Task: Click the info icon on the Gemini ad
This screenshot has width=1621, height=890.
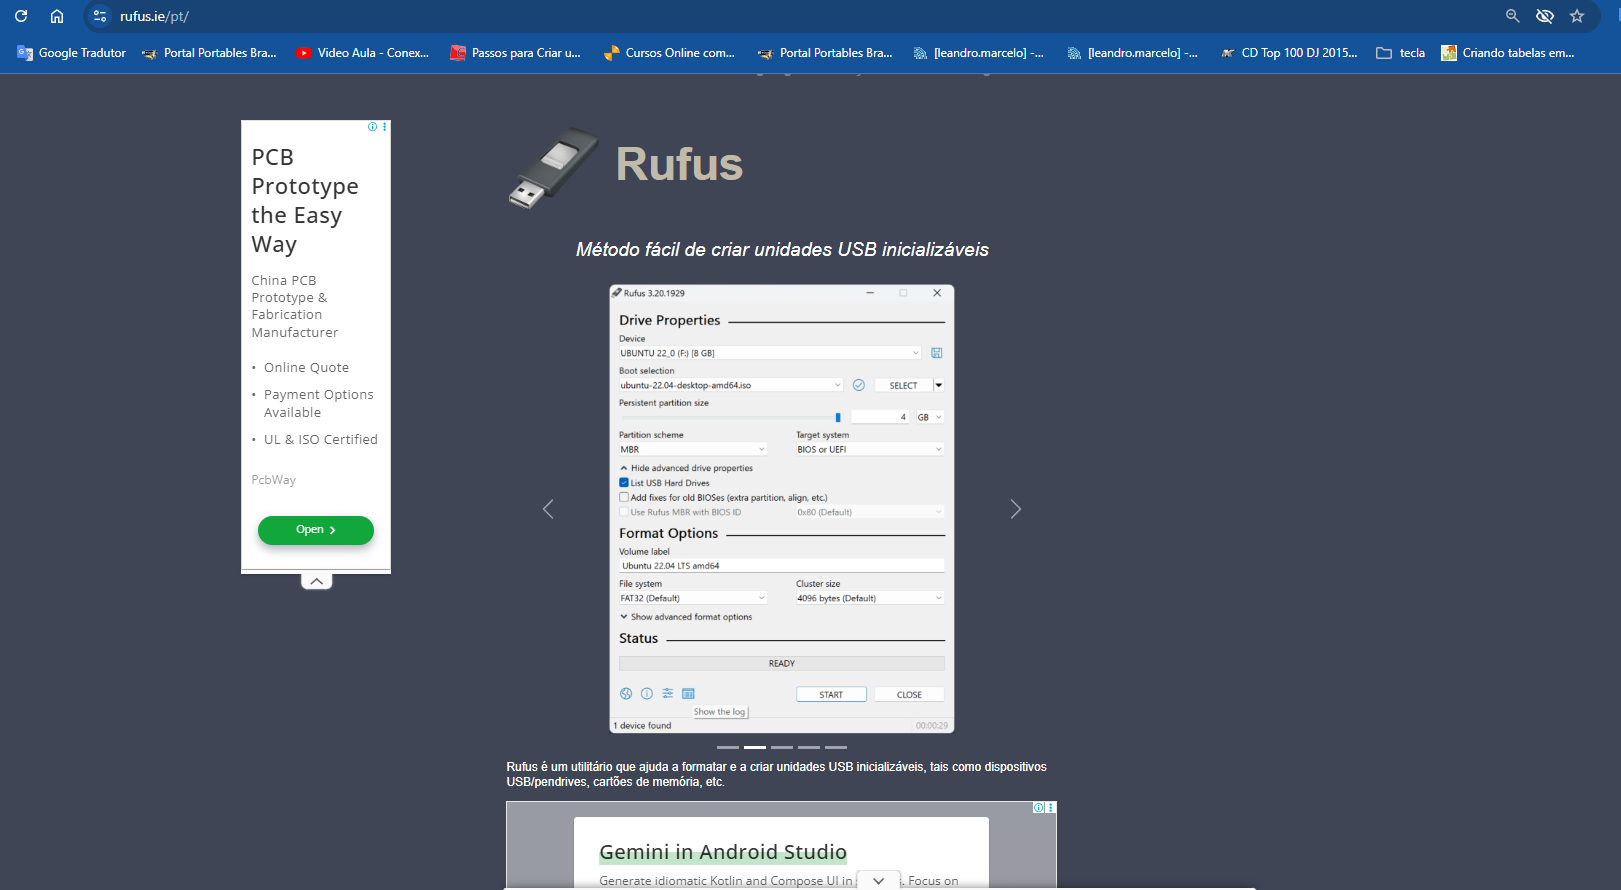Action: tap(1039, 807)
